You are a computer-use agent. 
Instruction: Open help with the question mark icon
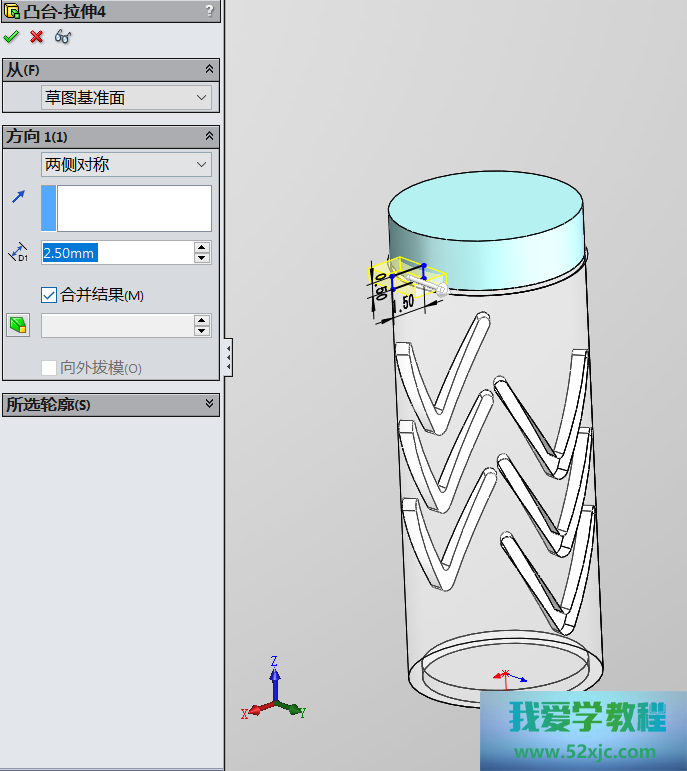(209, 11)
